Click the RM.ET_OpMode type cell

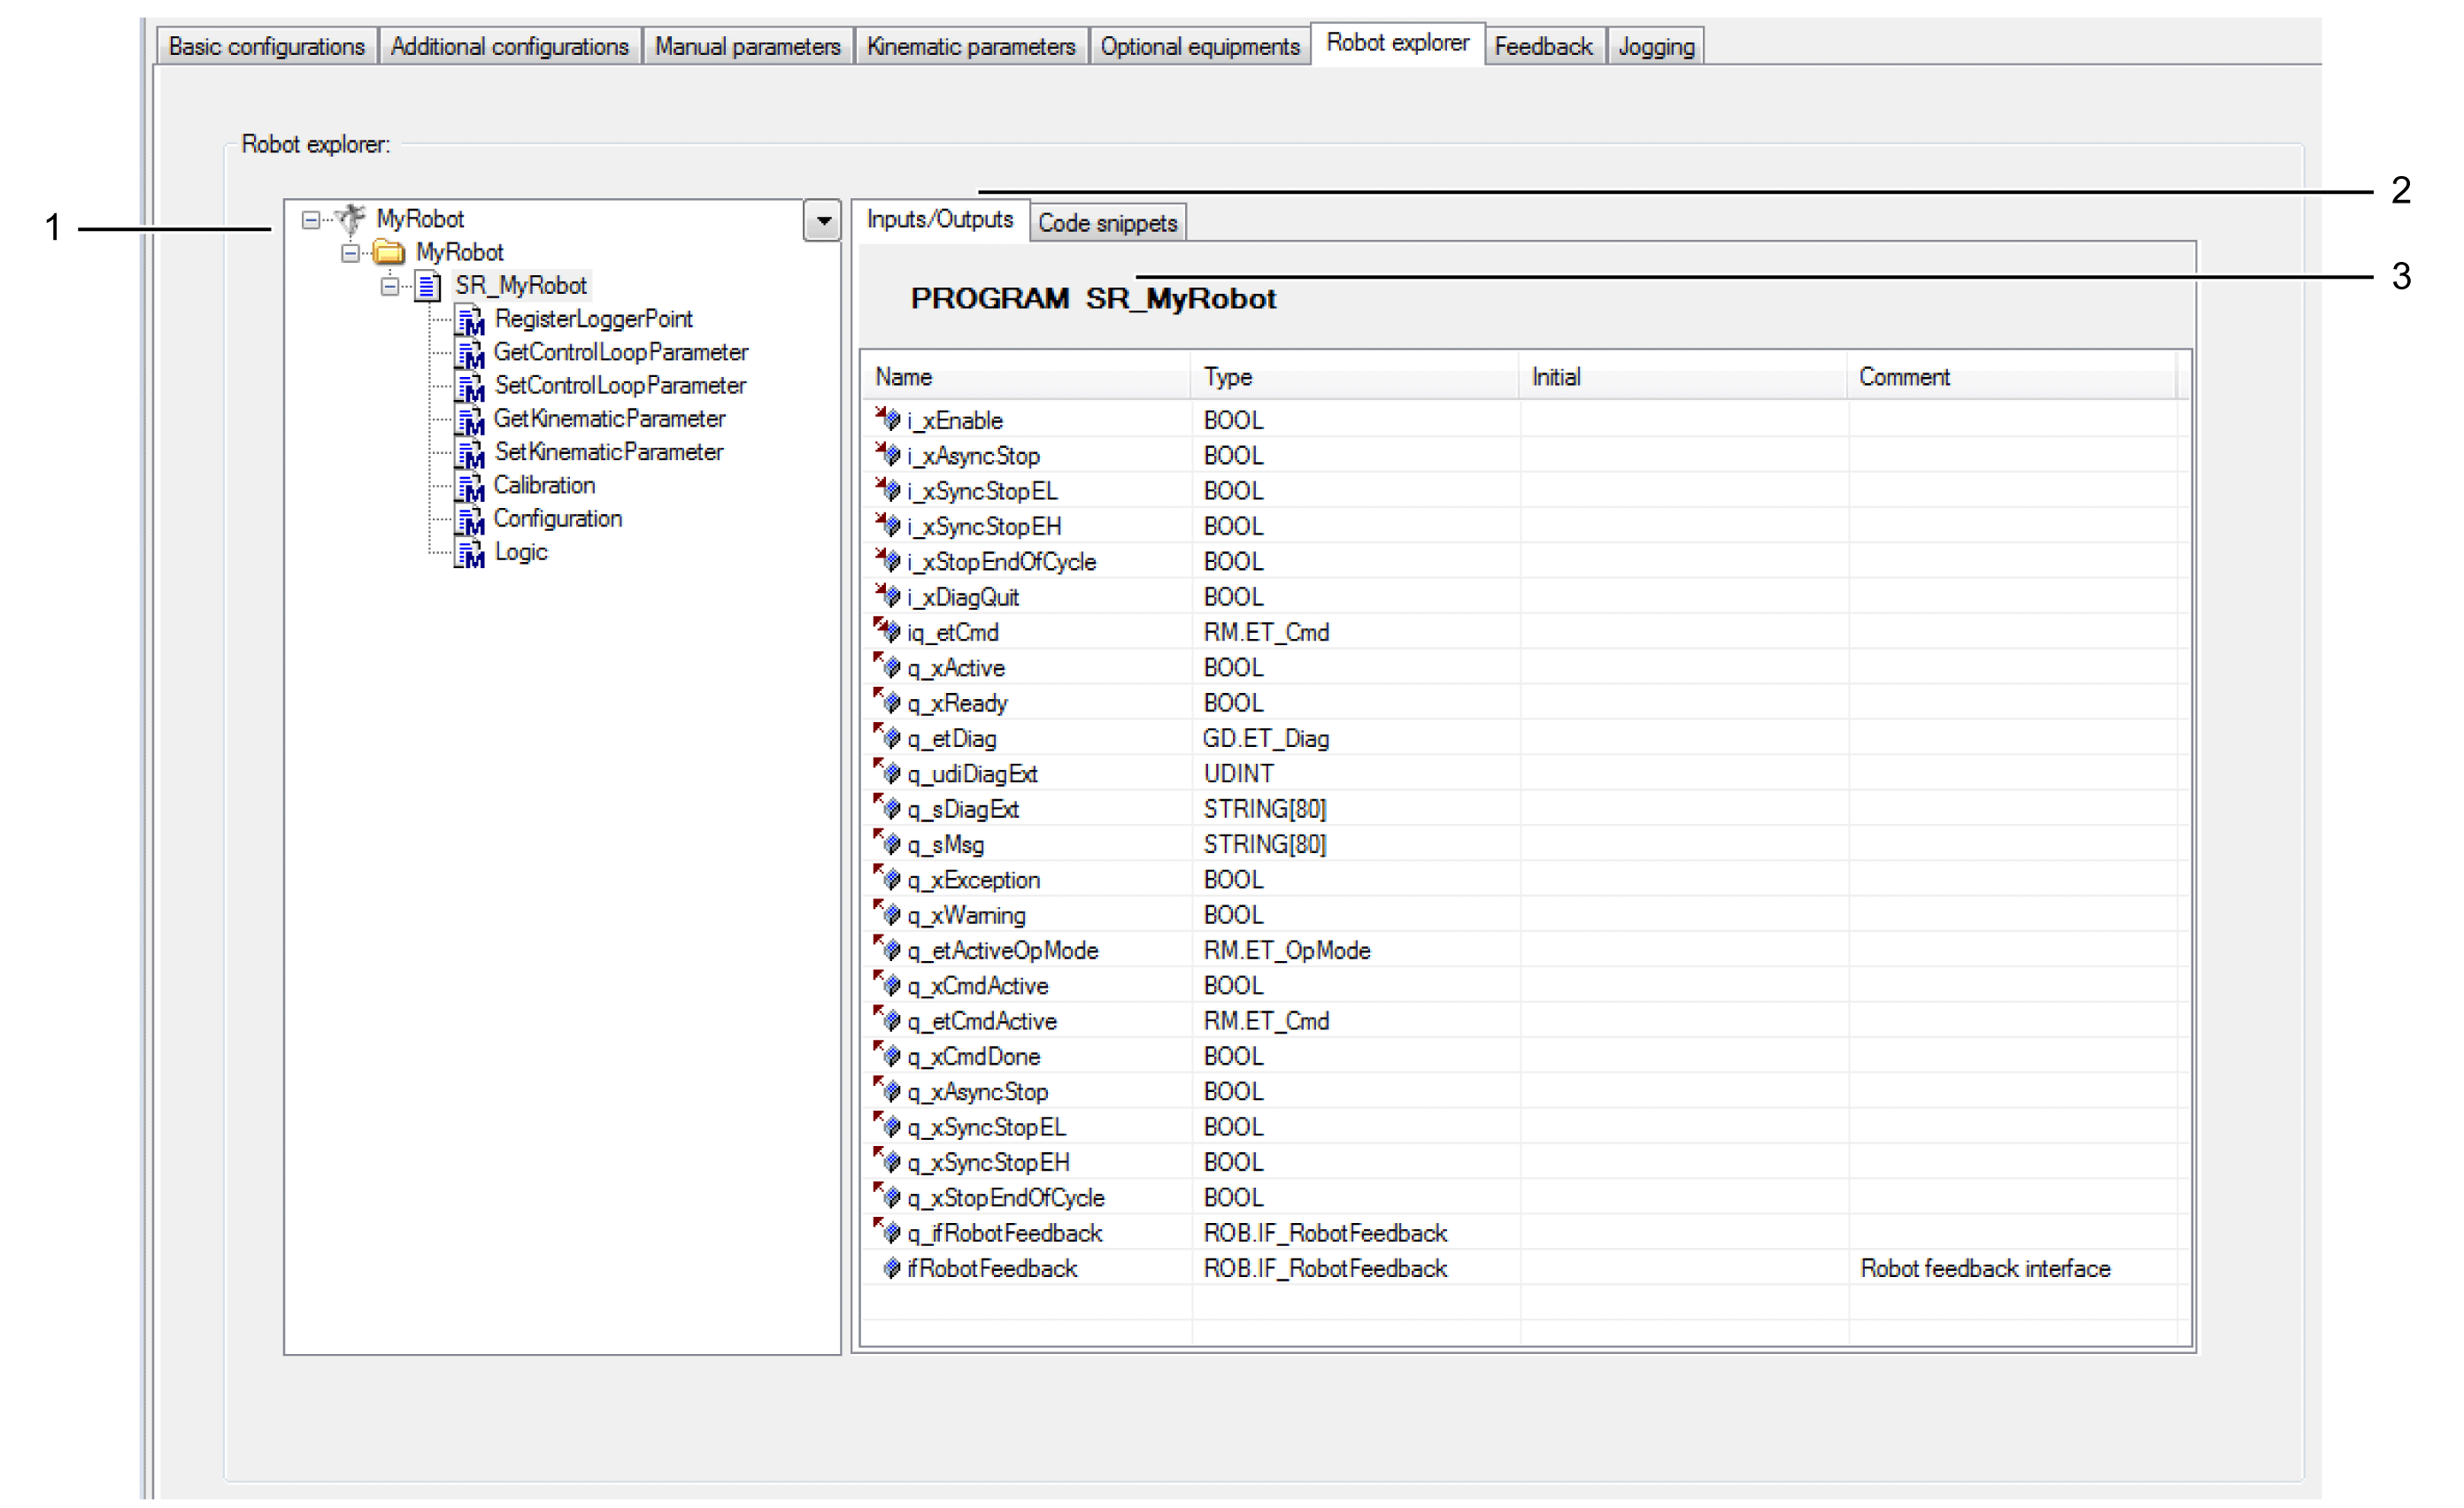click(1286, 950)
